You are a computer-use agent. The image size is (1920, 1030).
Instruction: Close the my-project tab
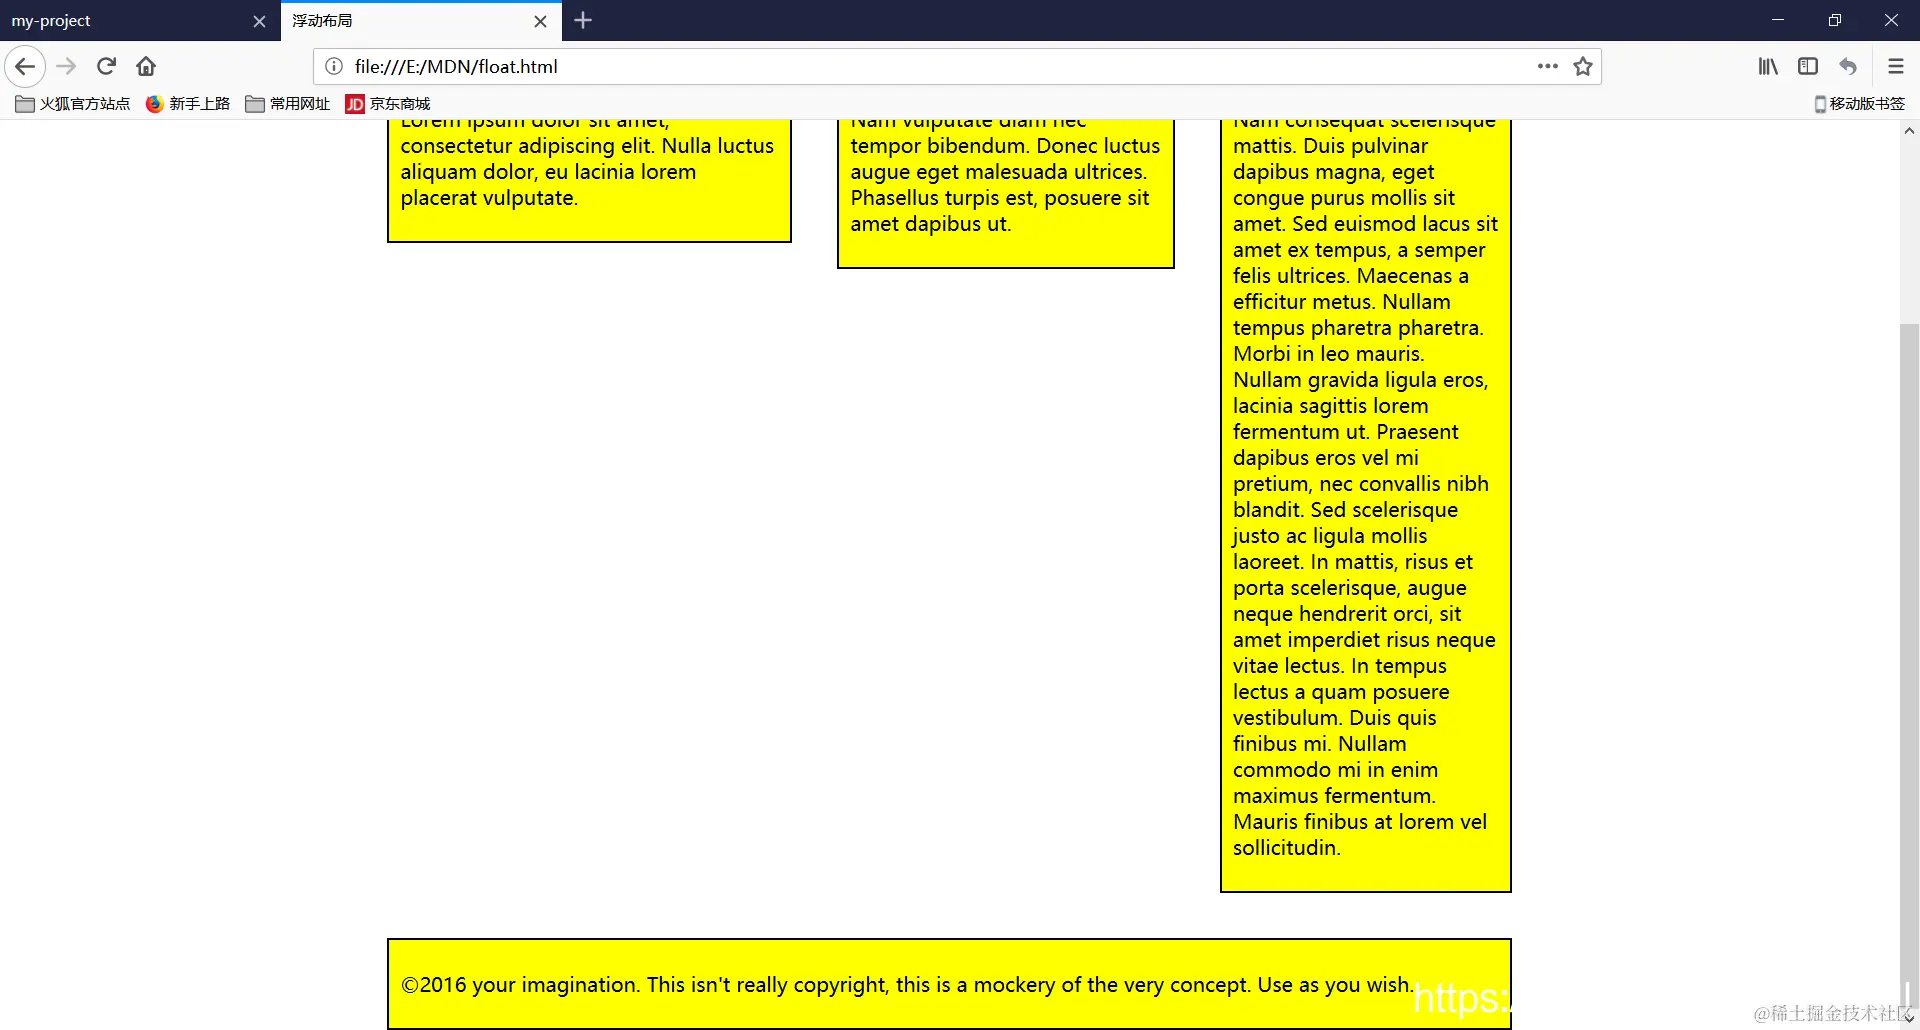(x=259, y=21)
